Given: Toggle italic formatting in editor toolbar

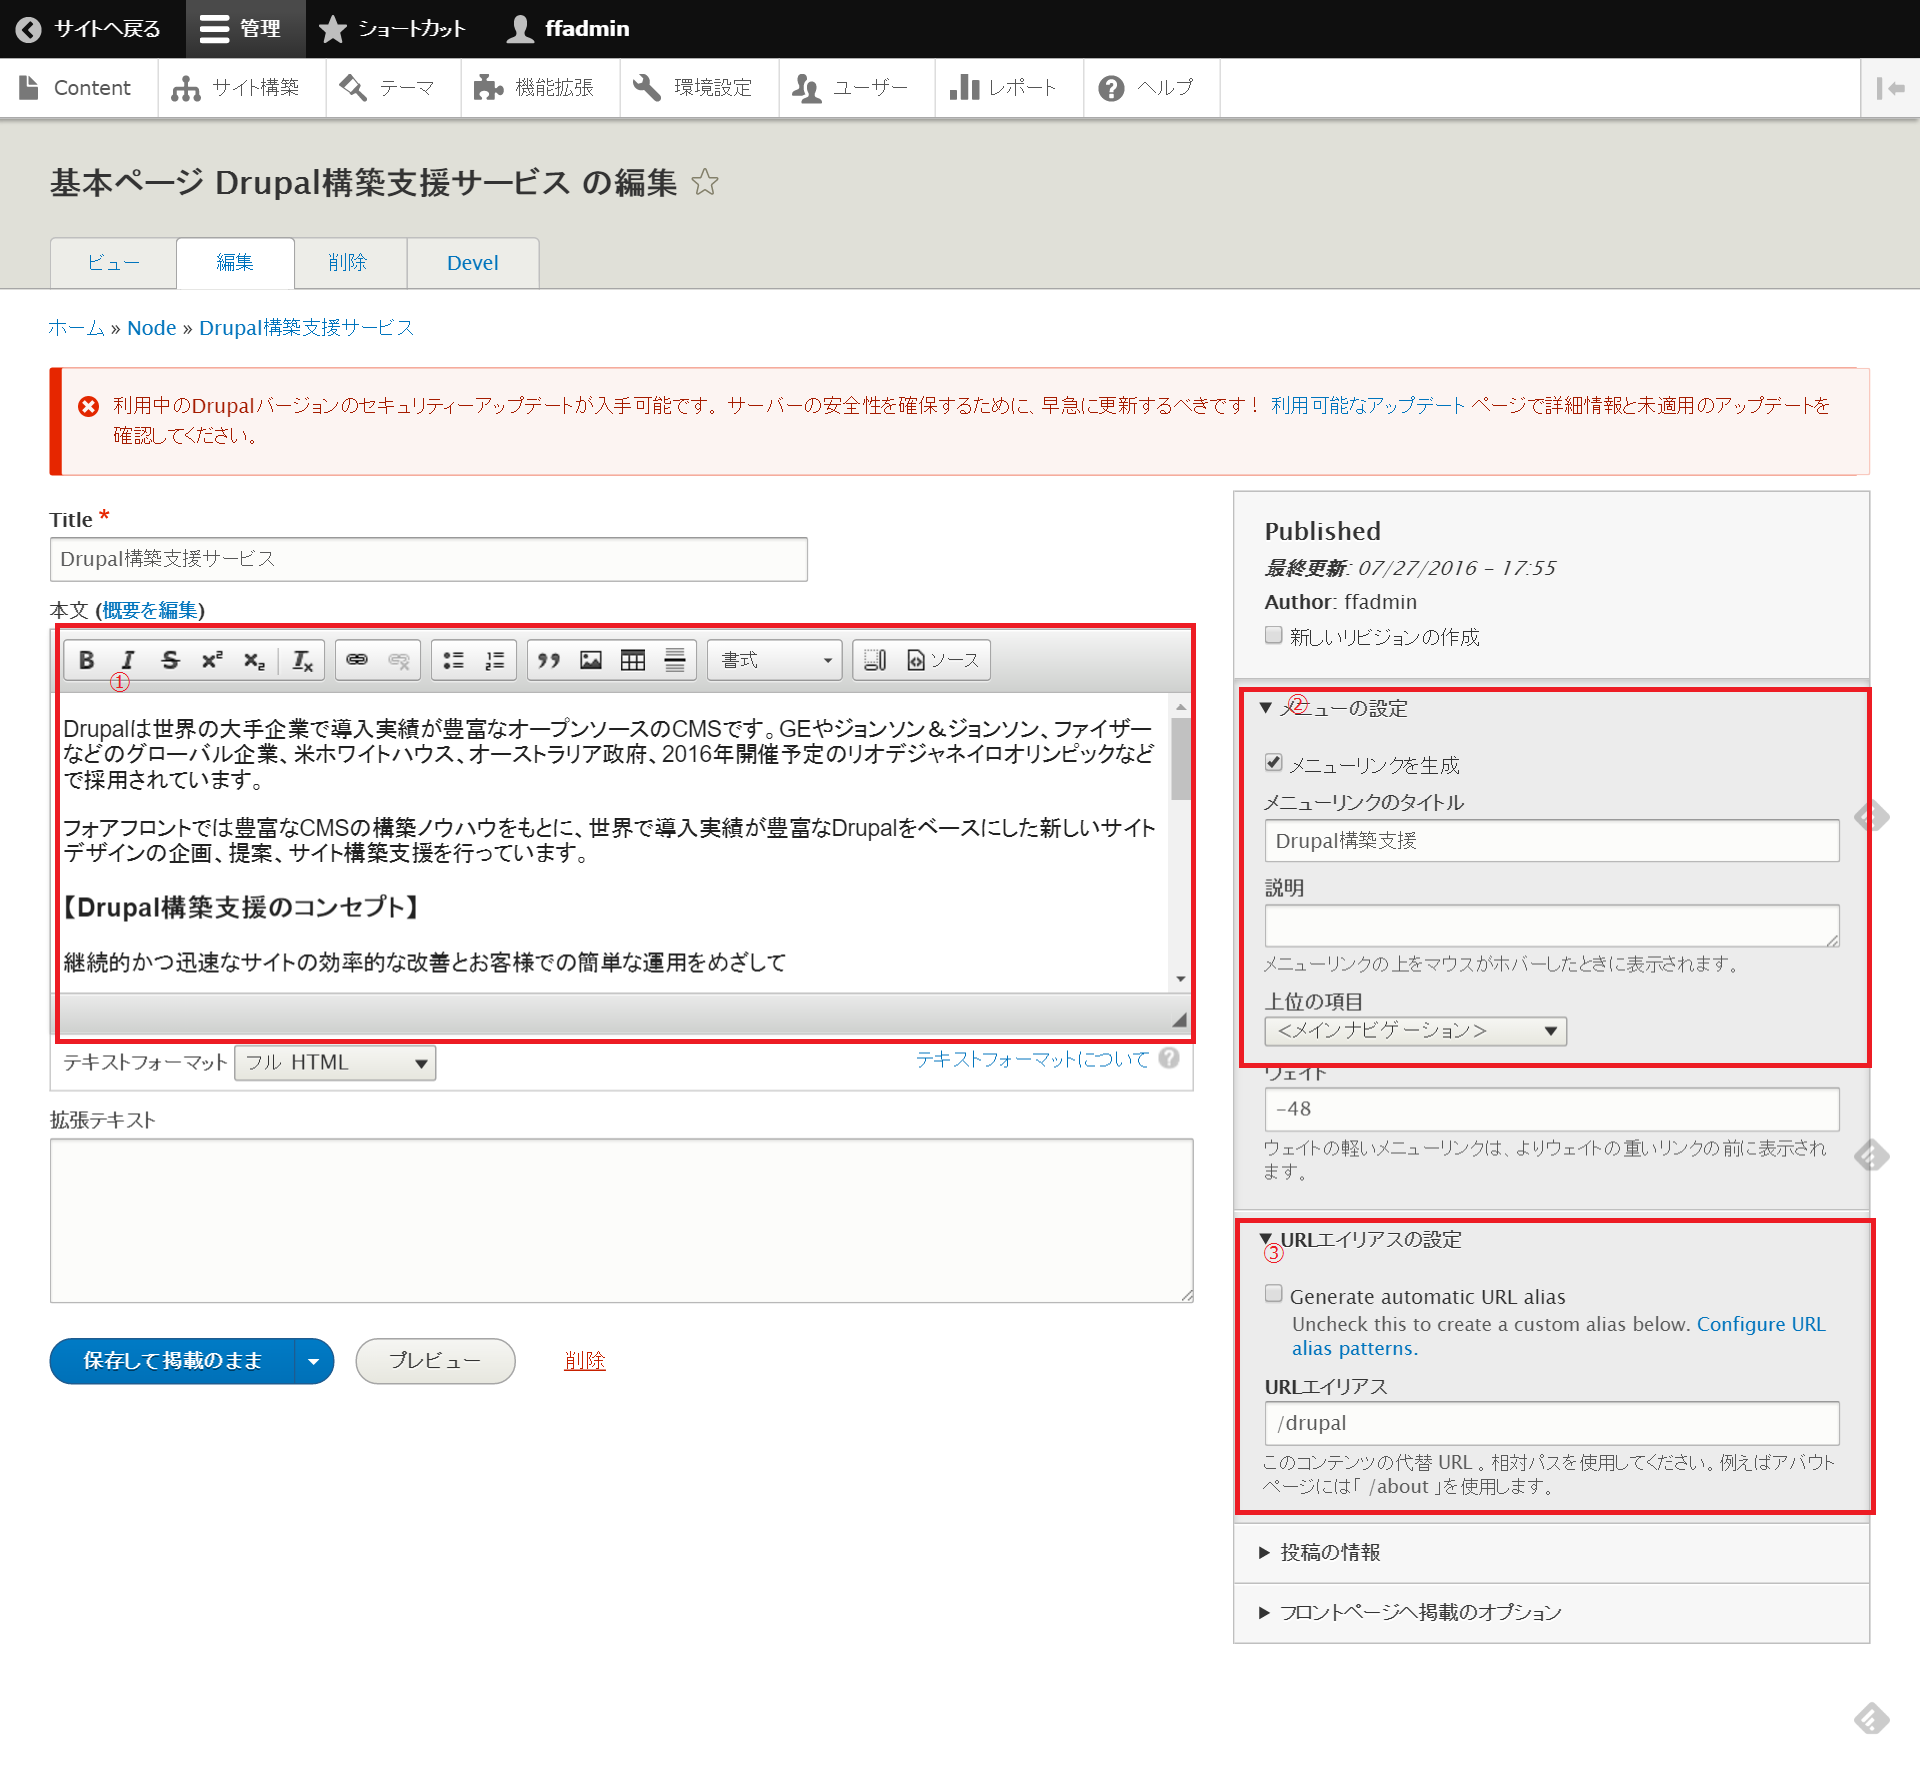Looking at the screenshot, I should [x=128, y=661].
